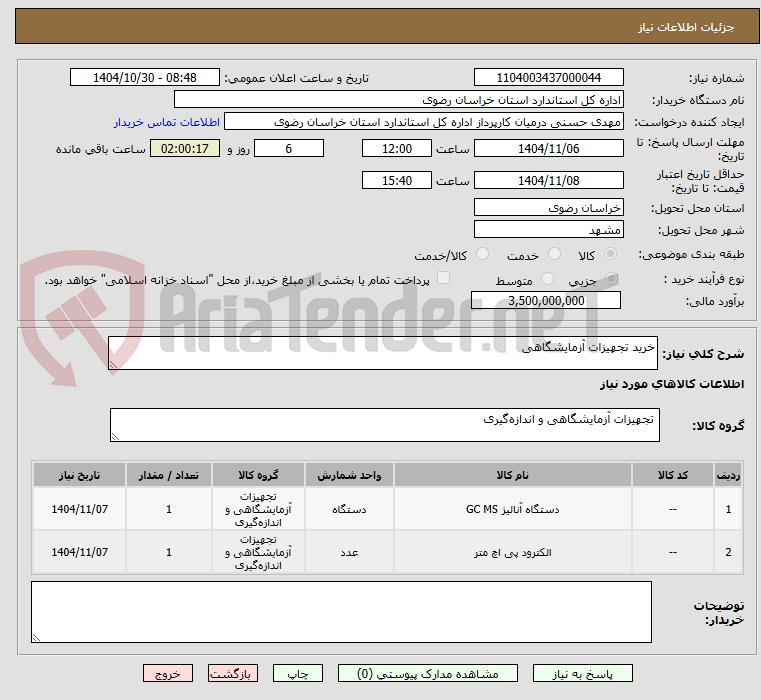The width and height of the screenshot is (761, 700).
Task: Toggle the اسناد خزانه اسلامی payment checkbox
Action: (444, 278)
